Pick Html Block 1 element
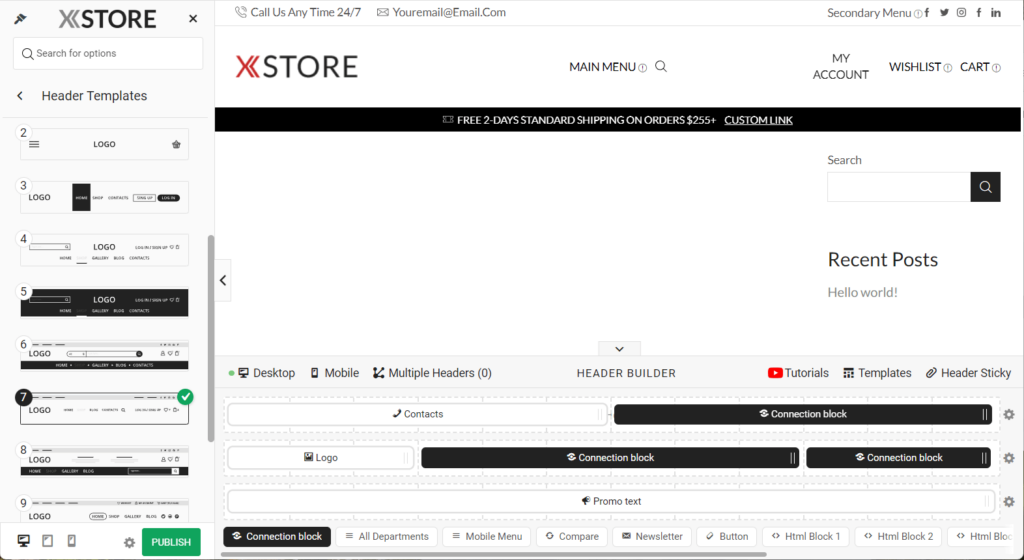 pyautogui.click(x=806, y=537)
